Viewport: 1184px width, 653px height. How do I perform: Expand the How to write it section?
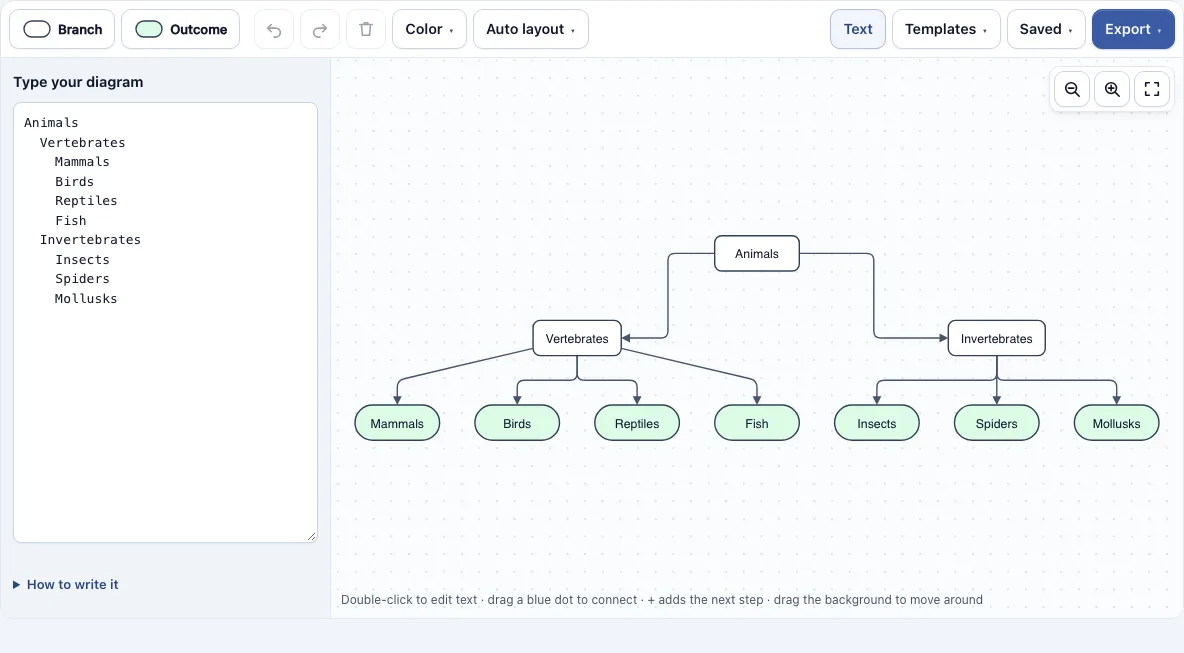pyautogui.click(x=66, y=584)
